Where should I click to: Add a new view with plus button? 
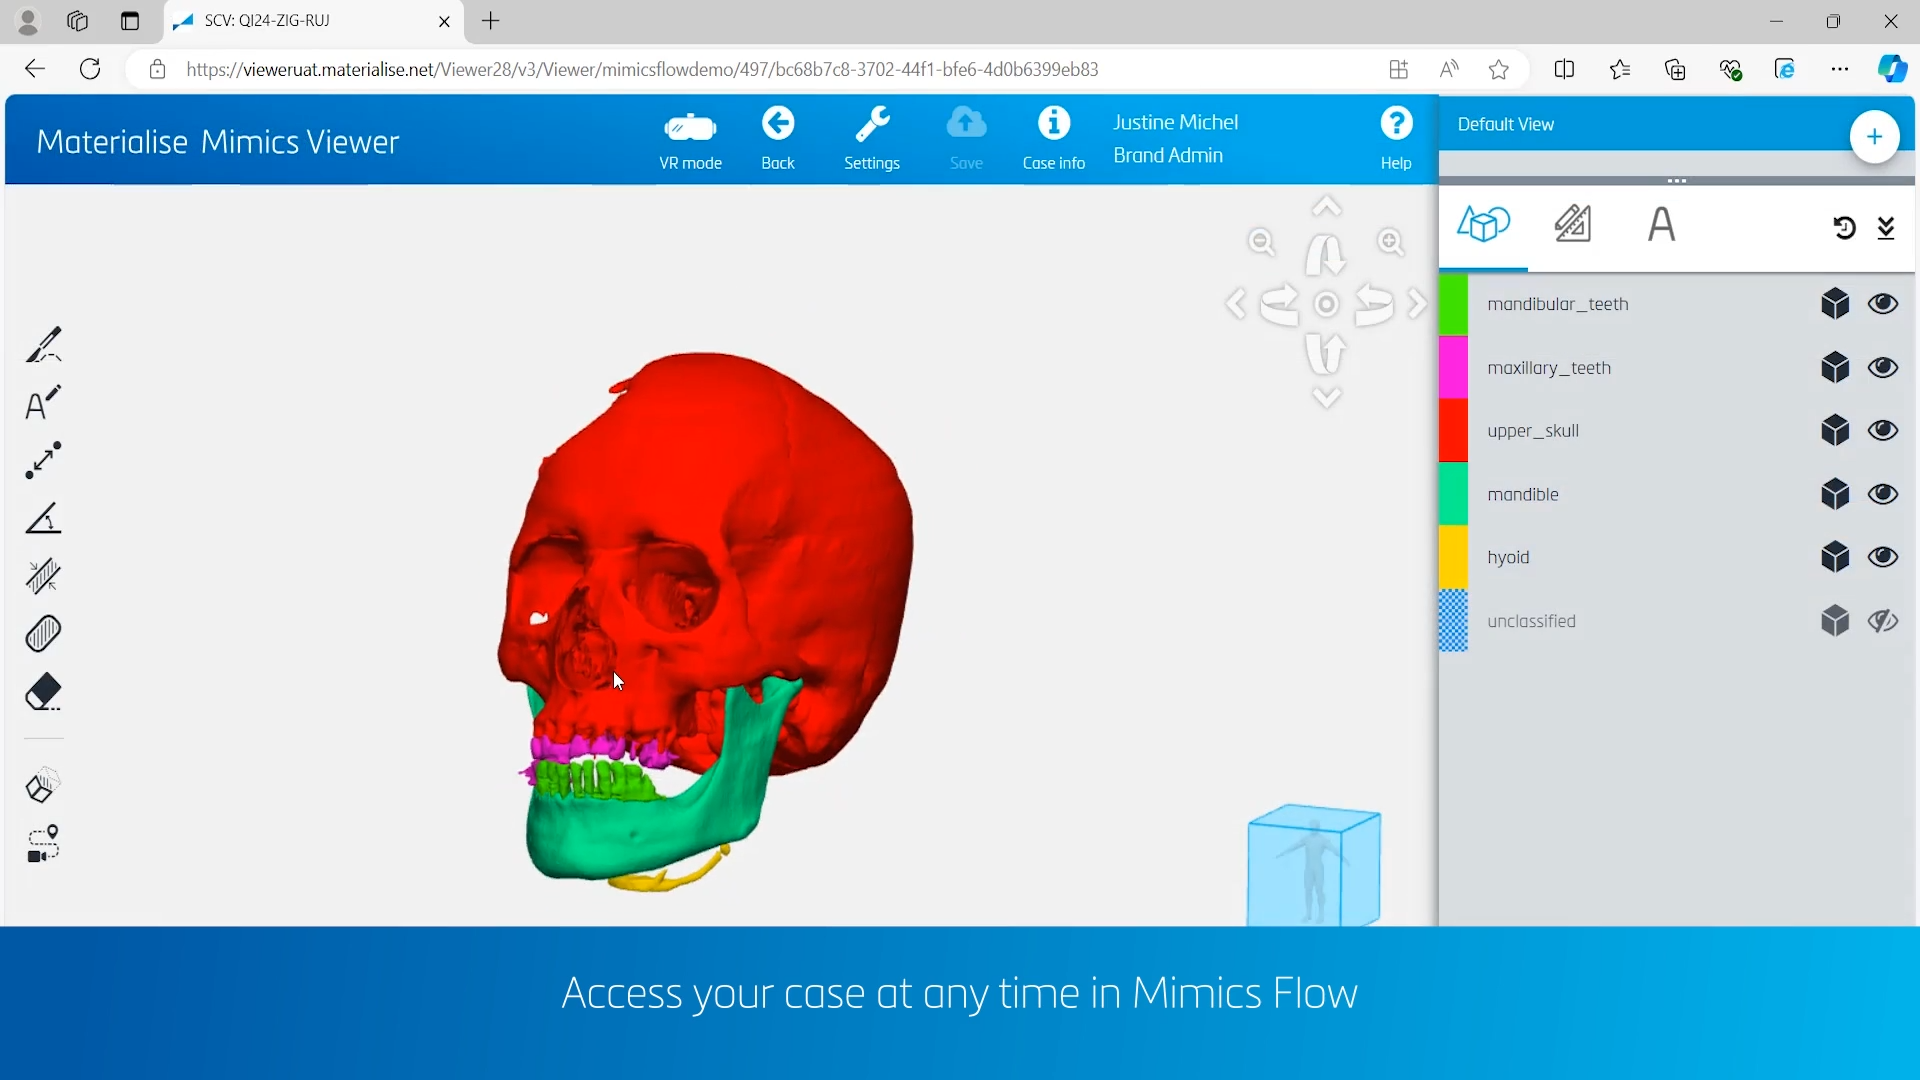pos(1874,137)
